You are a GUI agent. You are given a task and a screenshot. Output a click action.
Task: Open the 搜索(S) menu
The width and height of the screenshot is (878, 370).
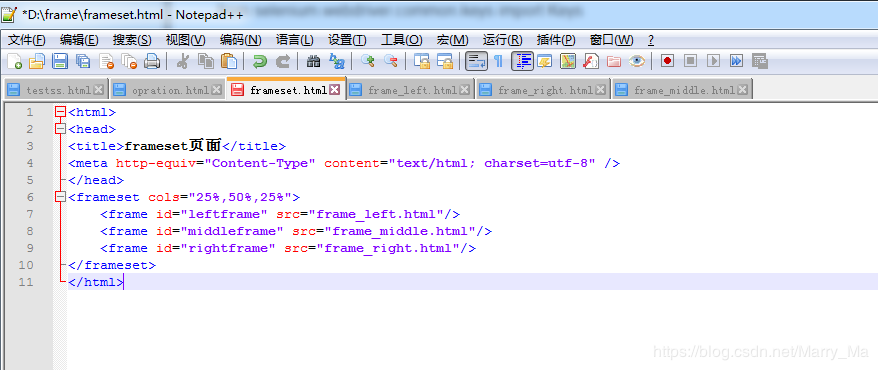pyautogui.click(x=132, y=40)
